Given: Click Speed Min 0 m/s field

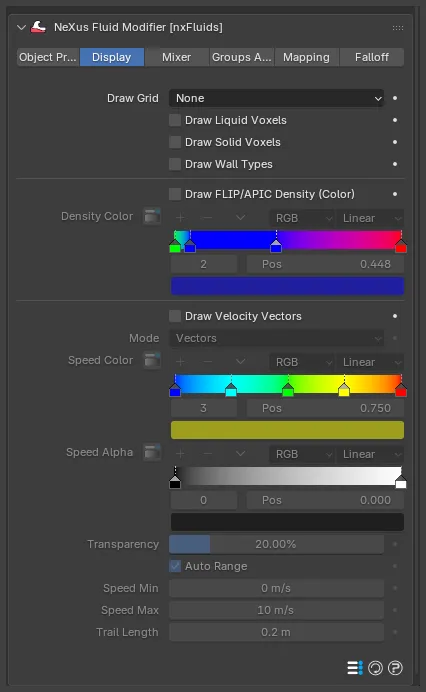Looking at the screenshot, I should (276, 588).
